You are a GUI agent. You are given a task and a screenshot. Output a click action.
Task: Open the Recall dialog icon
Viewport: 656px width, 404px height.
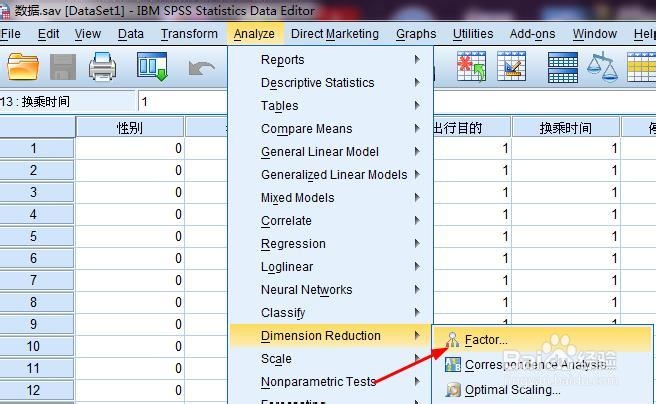click(x=152, y=66)
